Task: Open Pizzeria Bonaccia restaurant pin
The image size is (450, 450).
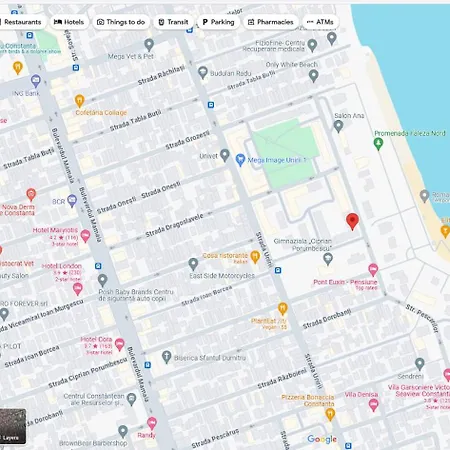Action: 330,415
